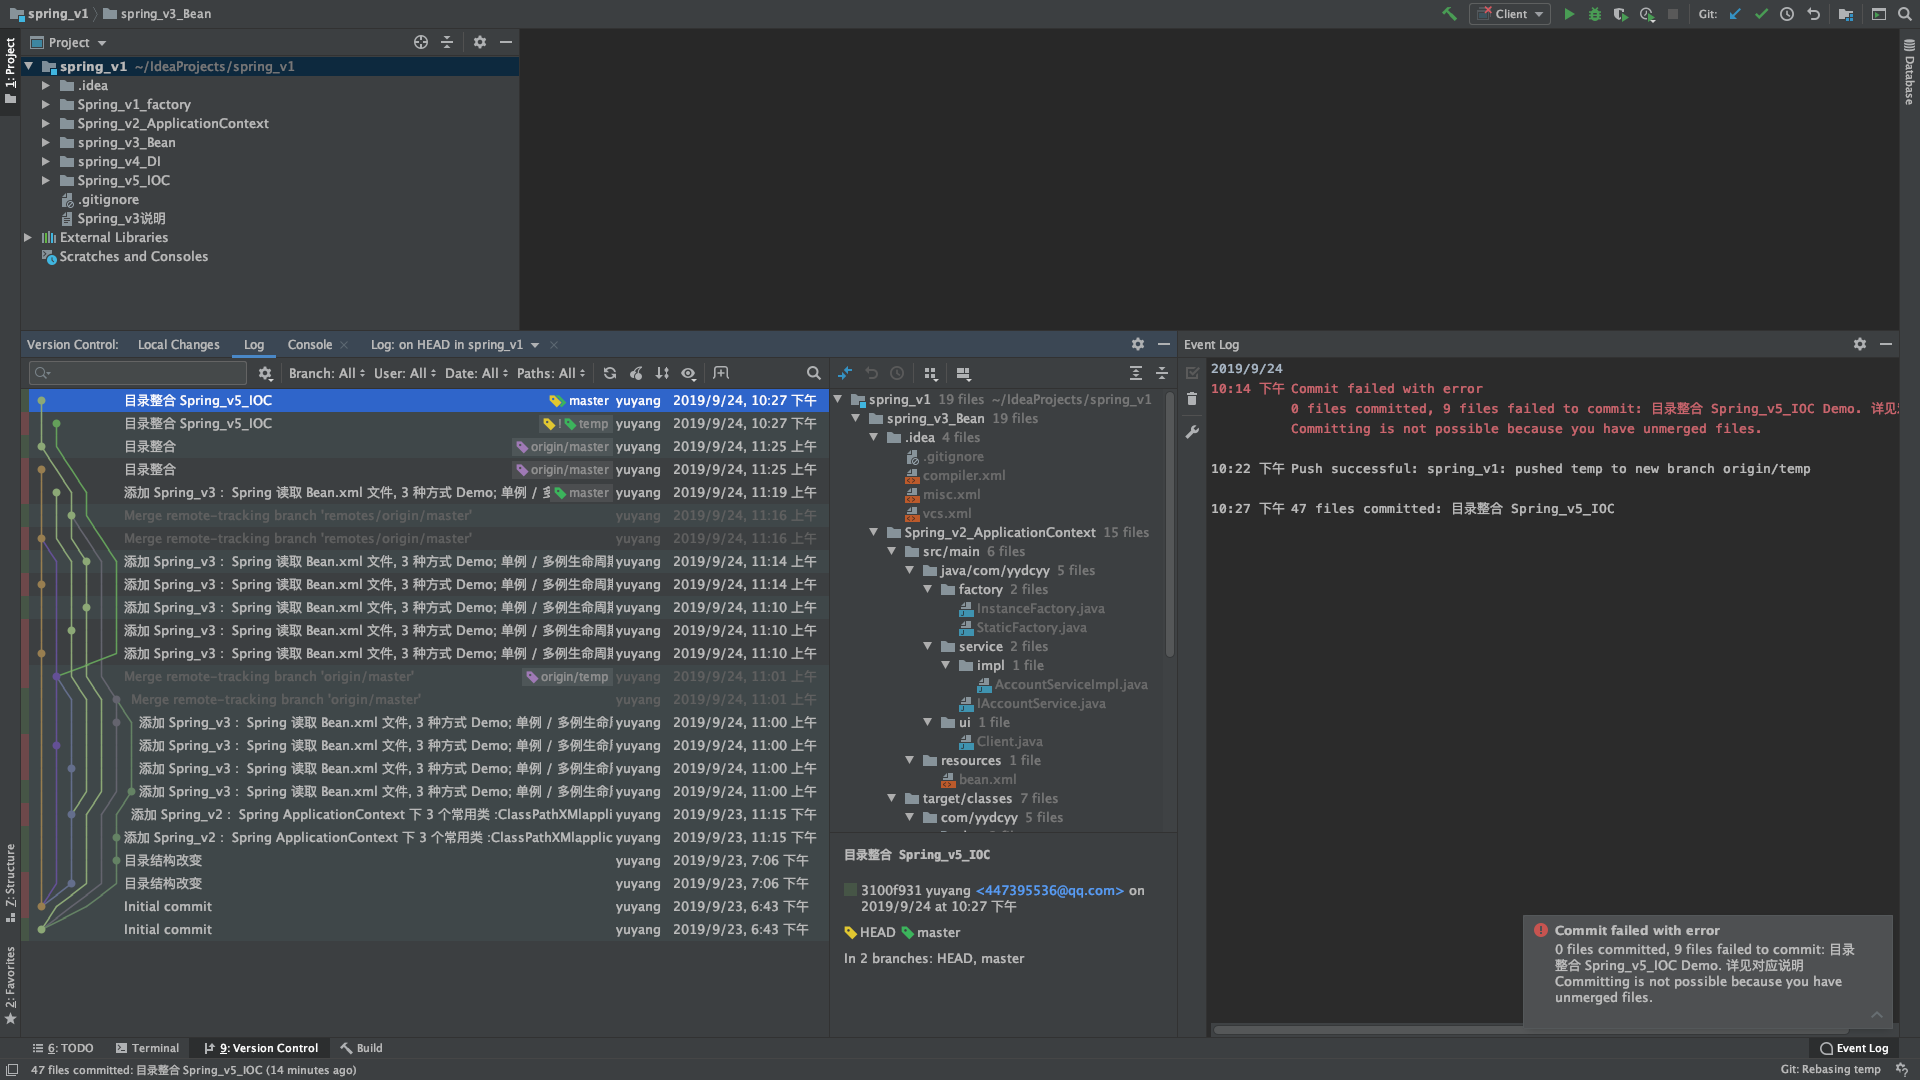Switch to the Console tab

(x=309, y=344)
